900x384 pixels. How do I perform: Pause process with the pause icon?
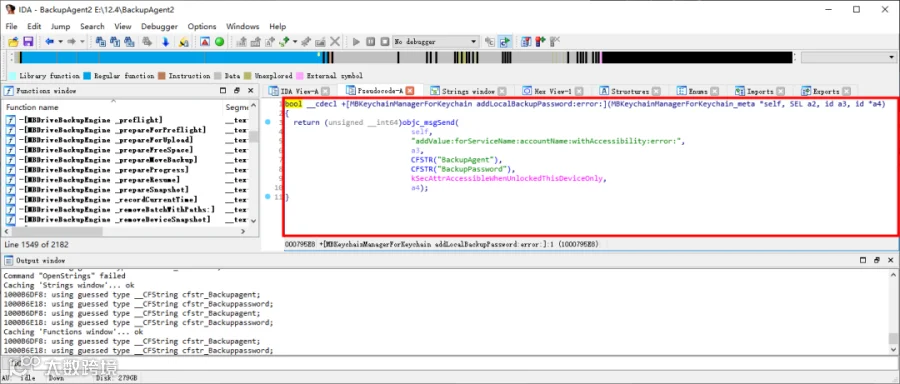click(370, 42)
